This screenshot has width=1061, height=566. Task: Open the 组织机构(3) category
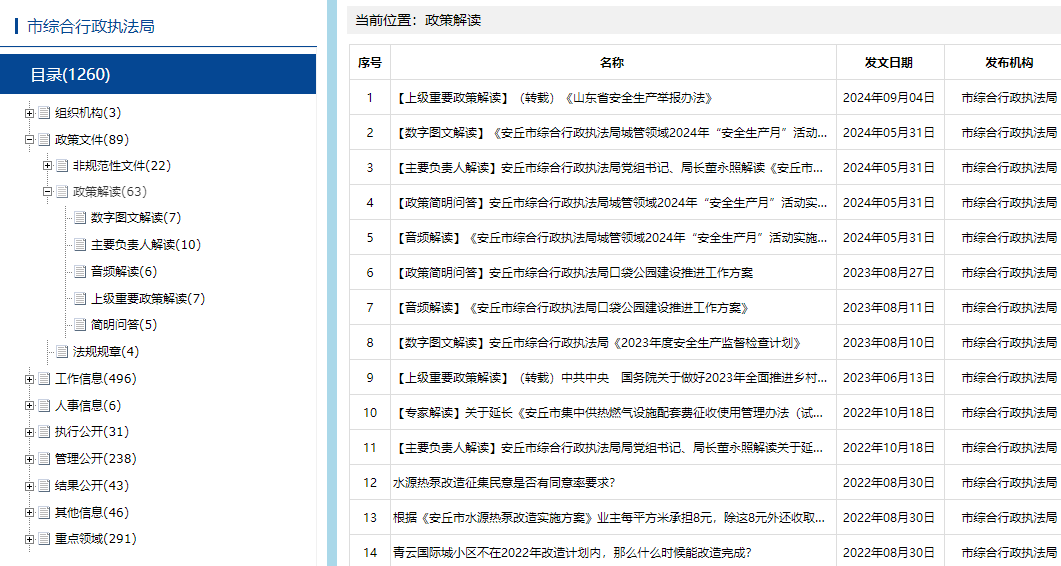88,113
